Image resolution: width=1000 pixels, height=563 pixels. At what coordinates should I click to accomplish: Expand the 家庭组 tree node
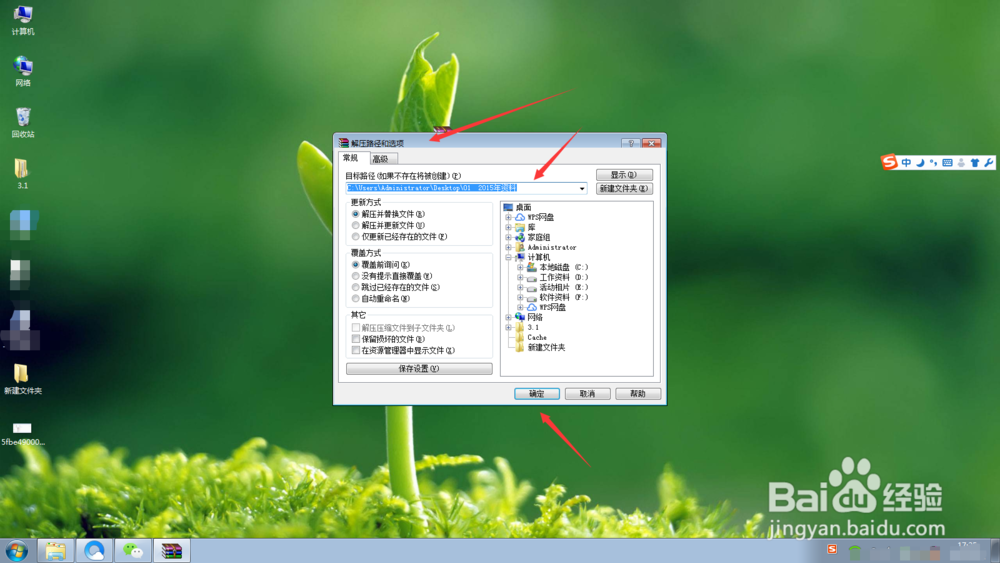pyautogui.click(x=508, y=237)
